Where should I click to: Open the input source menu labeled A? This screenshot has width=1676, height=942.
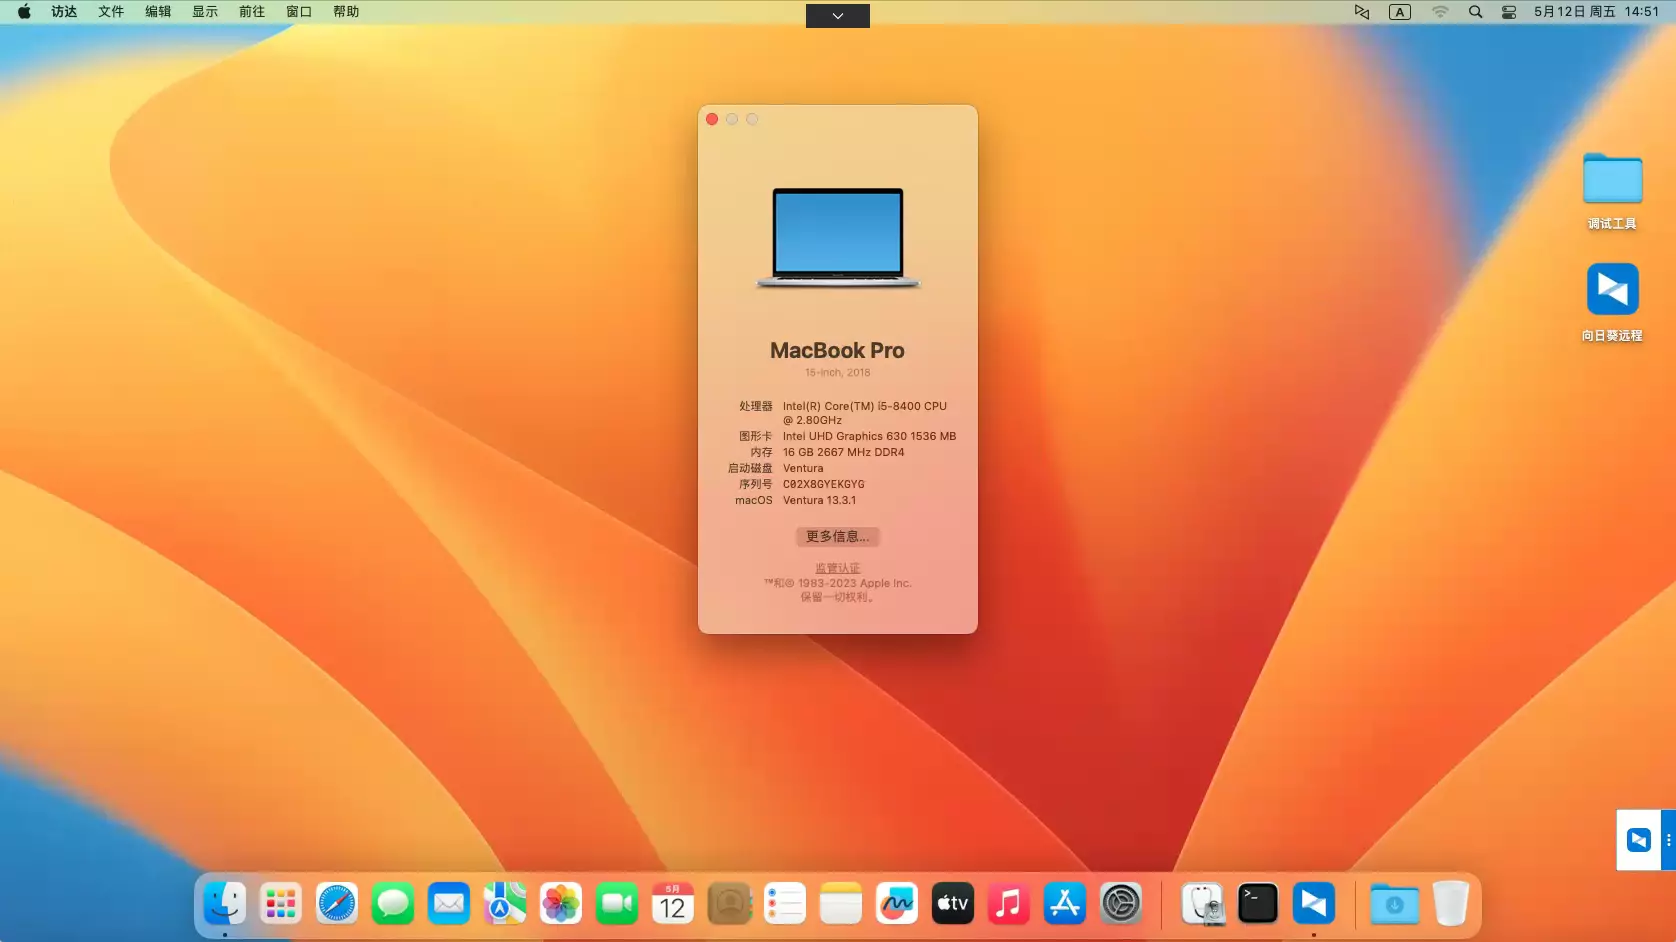click(1399, 12)
